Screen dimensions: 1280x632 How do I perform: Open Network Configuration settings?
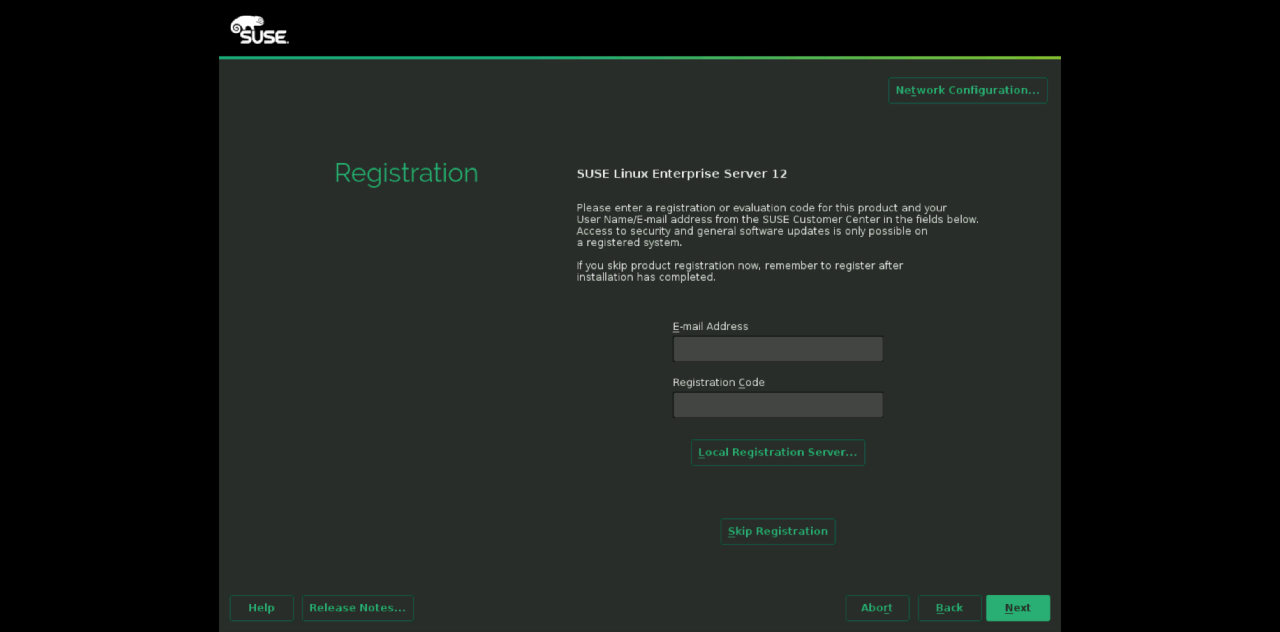[967, 90]
